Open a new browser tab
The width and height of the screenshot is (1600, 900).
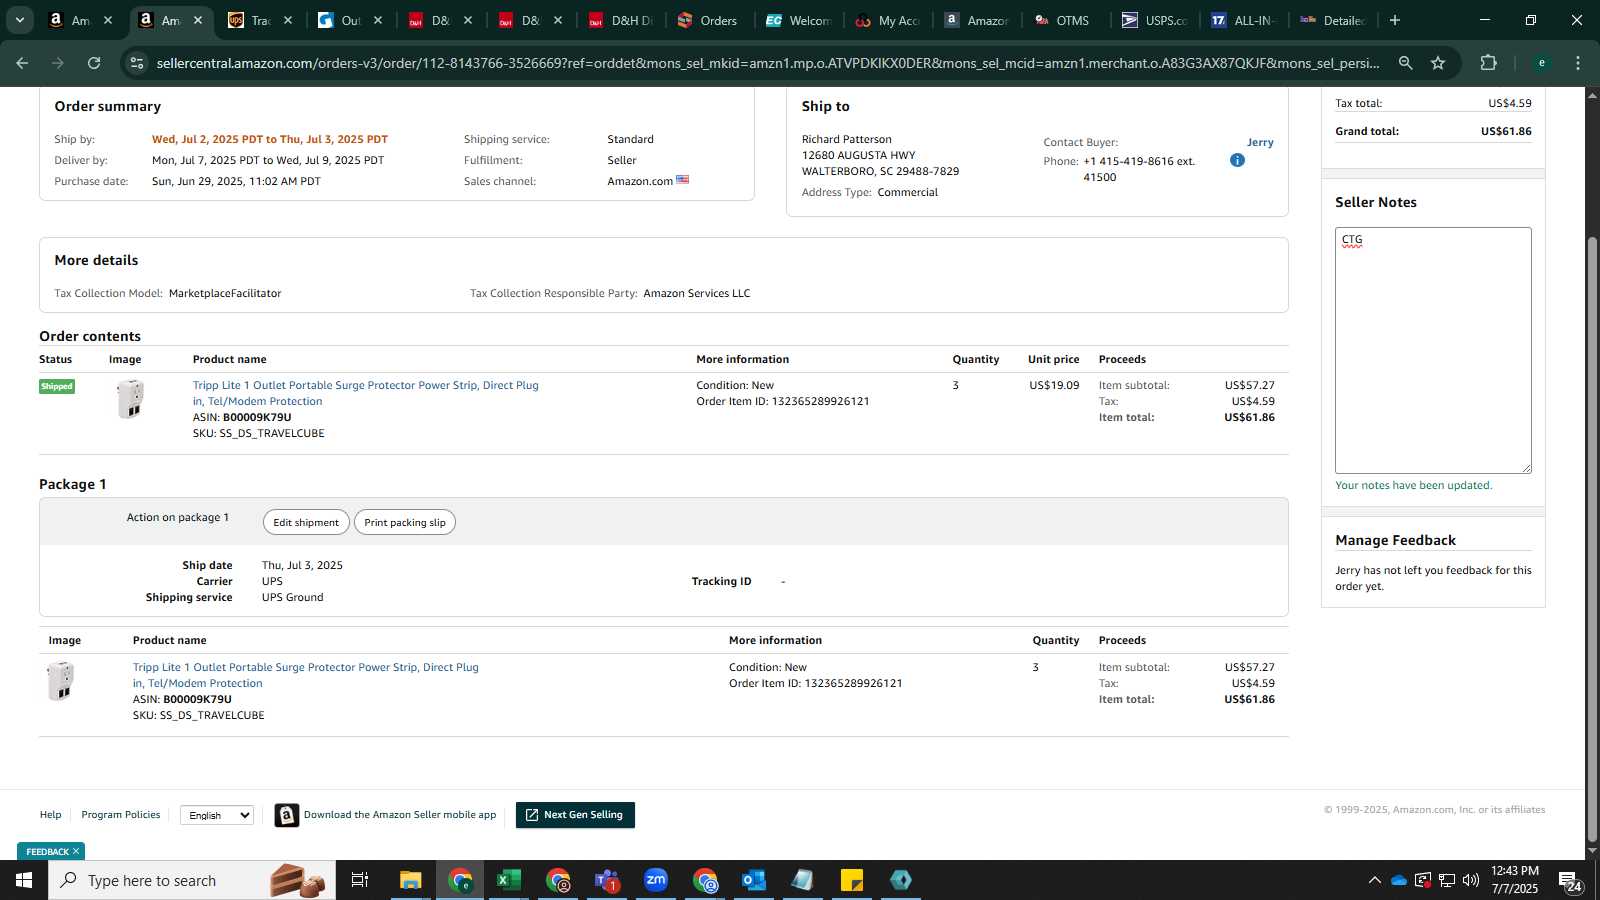pyautogui.click(x=1395, y=20)
